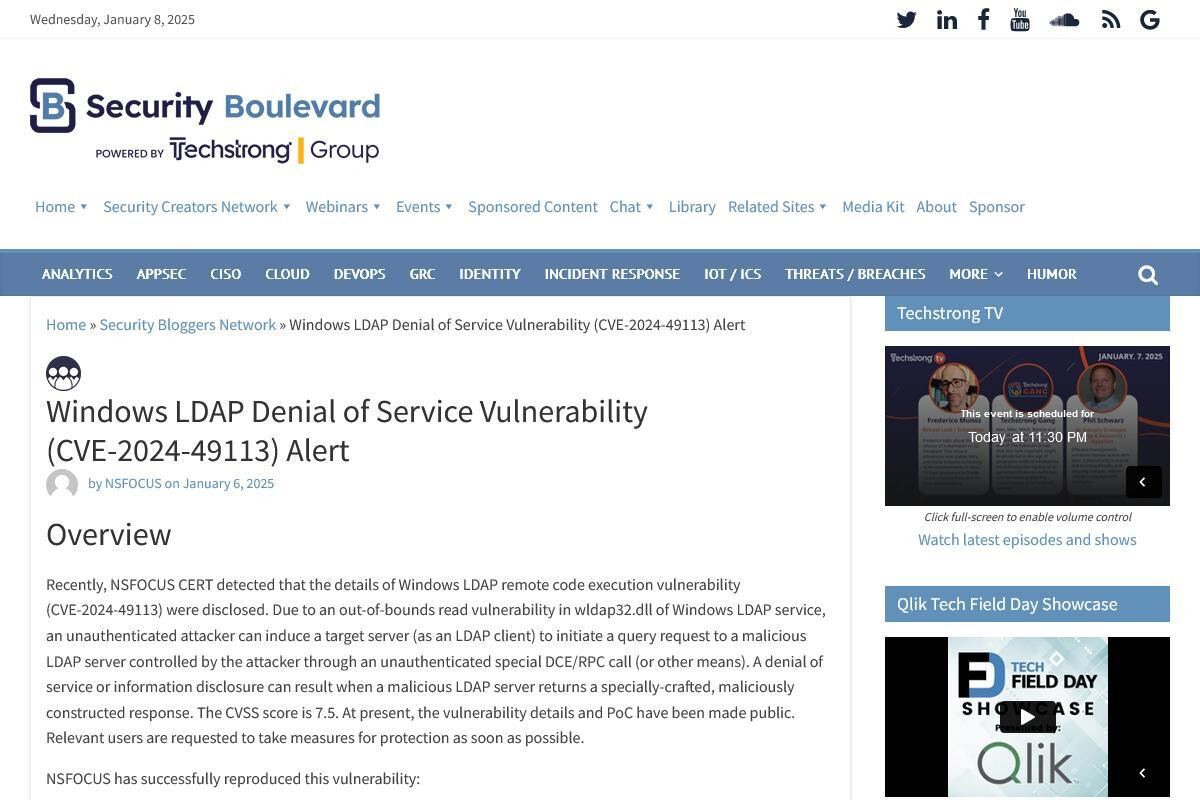The image size is (1200, 800).
Task: Open search with magnifier icon
Action: pos(1148,275)
